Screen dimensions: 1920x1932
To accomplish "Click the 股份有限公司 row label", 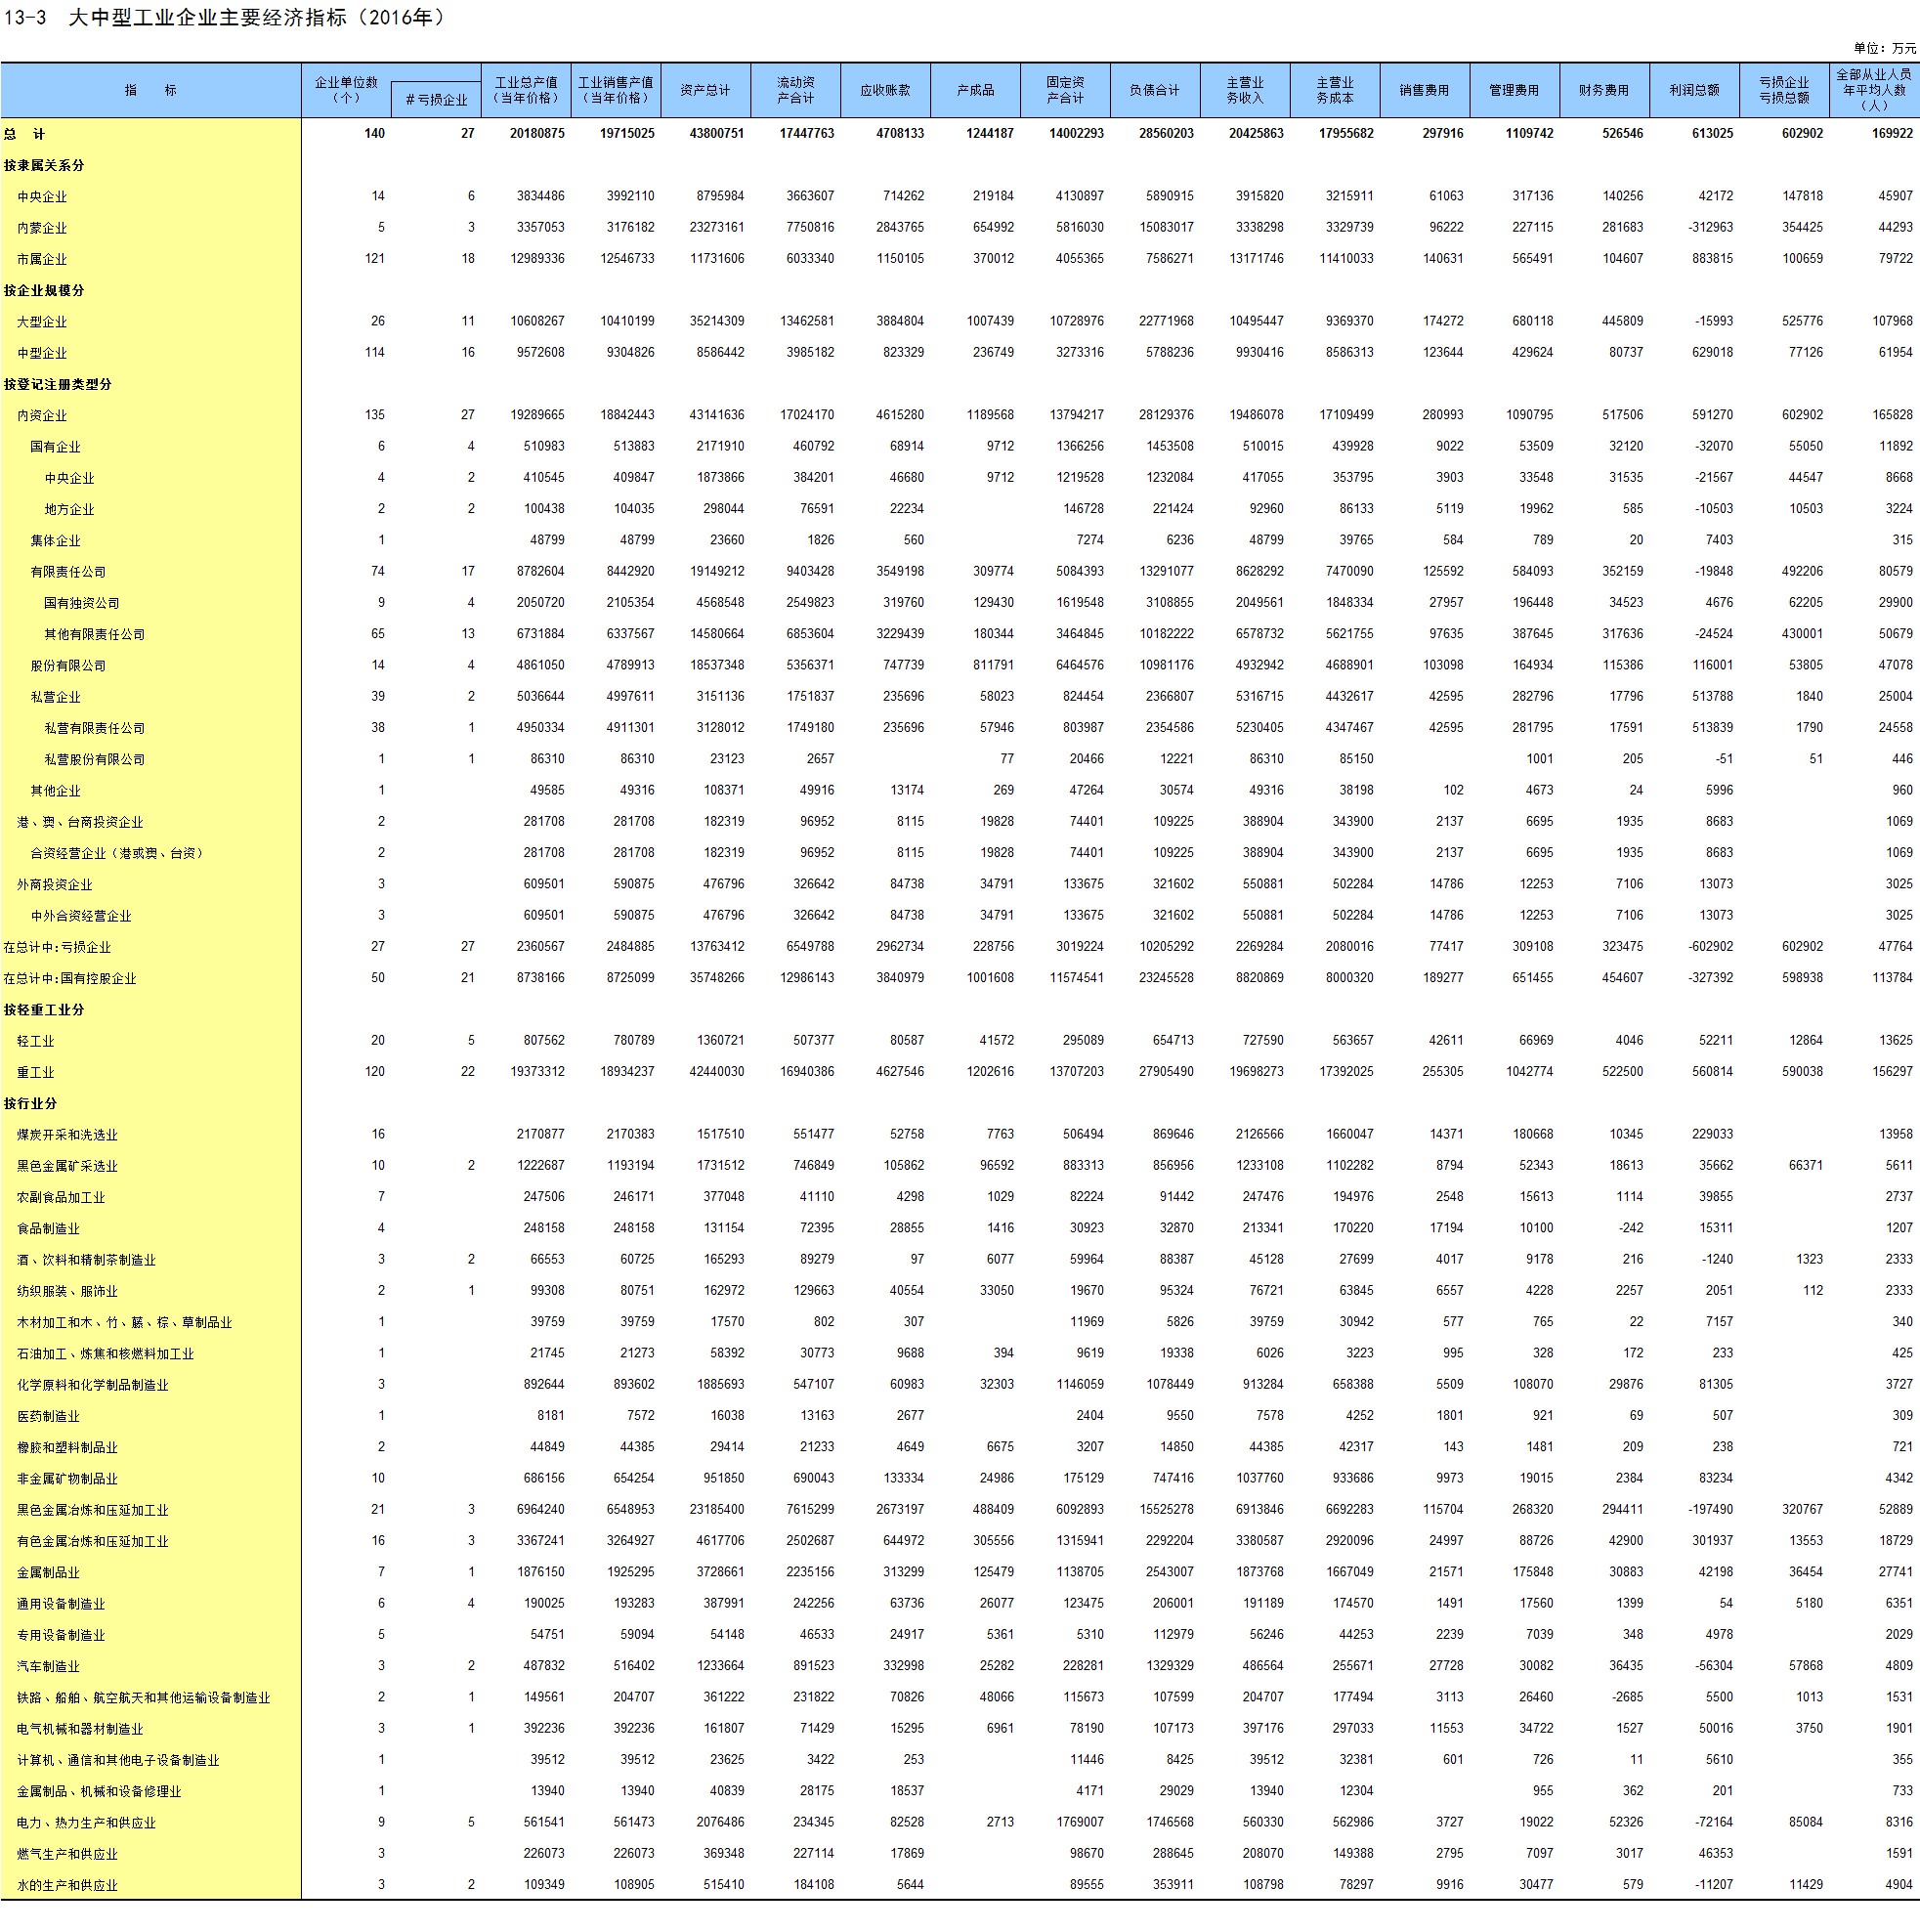I will [68, 666].
